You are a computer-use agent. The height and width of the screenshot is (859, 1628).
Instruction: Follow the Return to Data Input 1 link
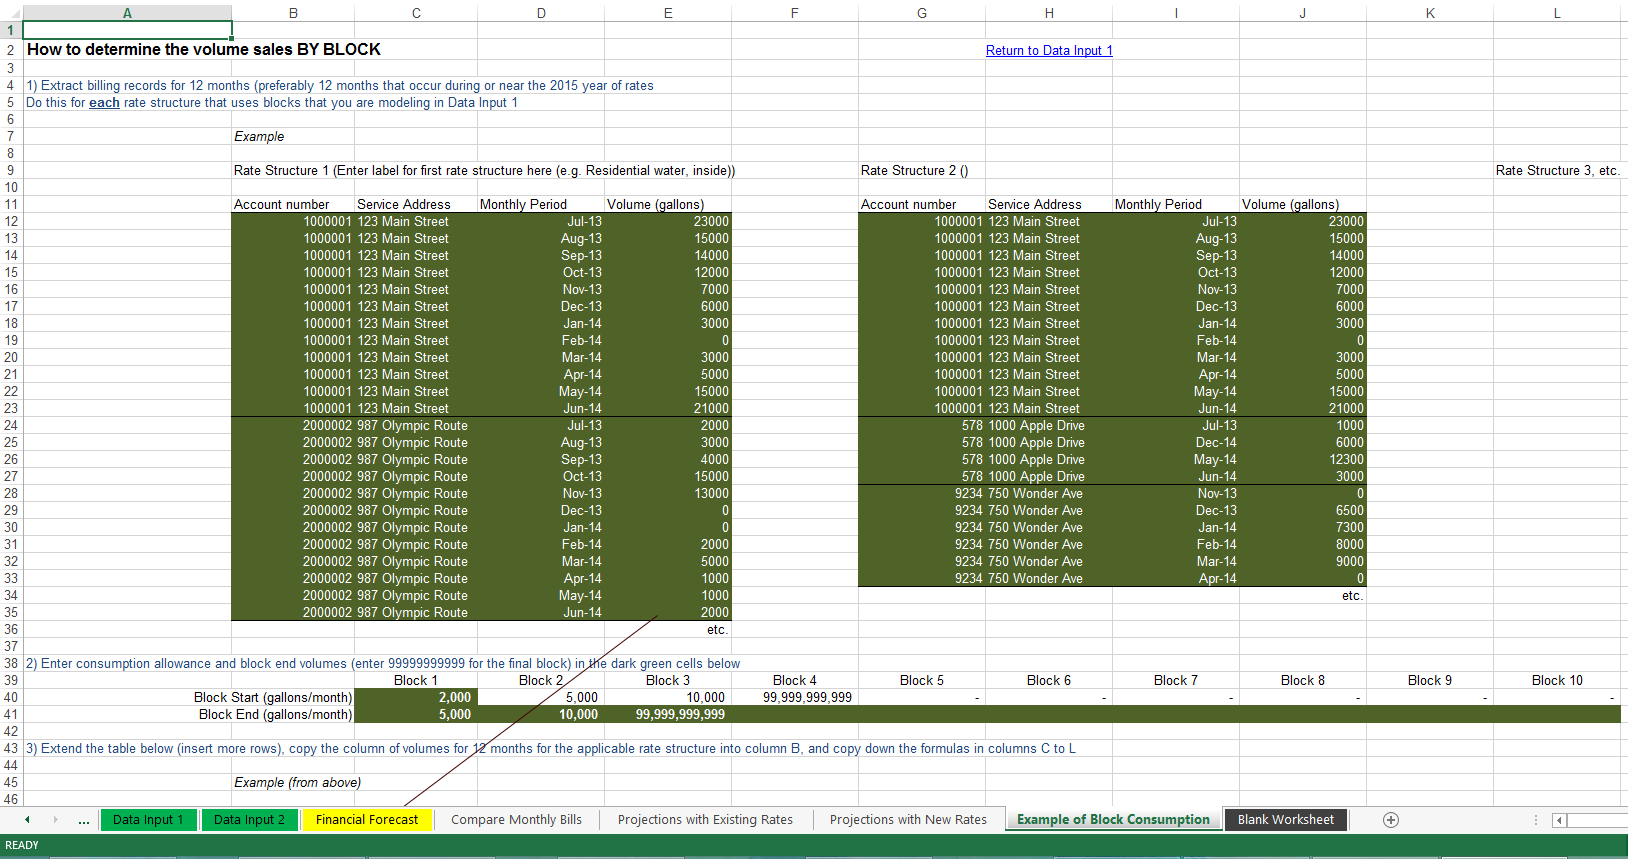pos(1049,51)
